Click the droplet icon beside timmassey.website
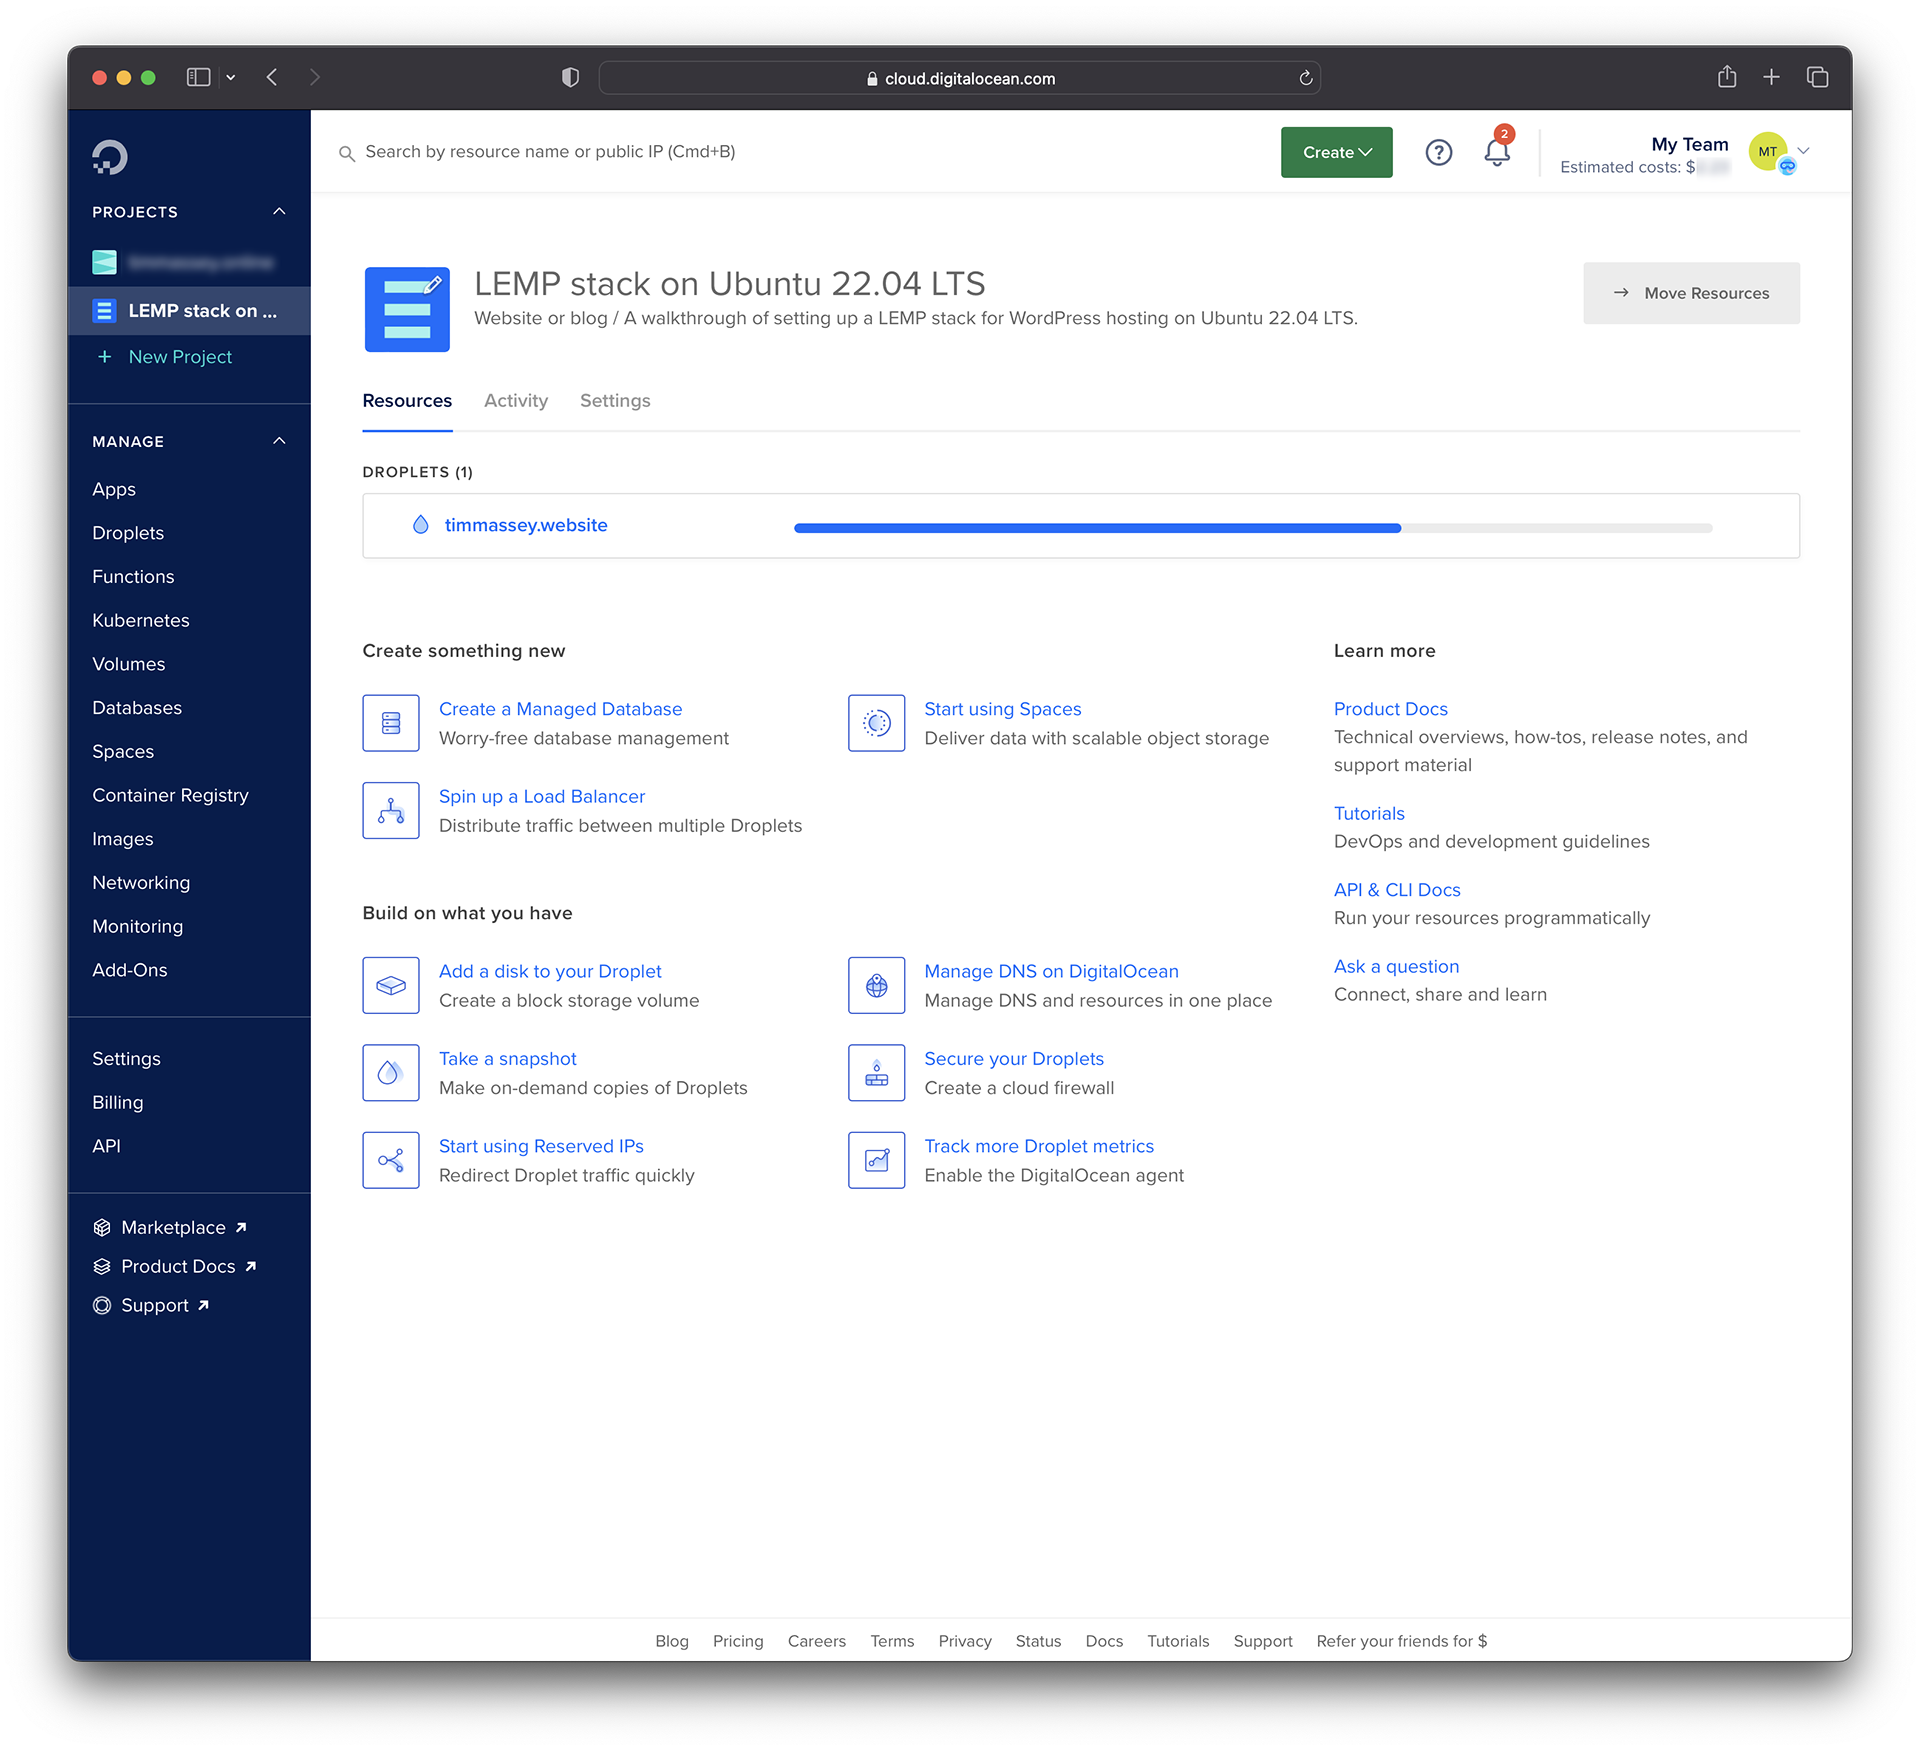Viewport: 1920px width, 1751px height. tap(421, 525)
